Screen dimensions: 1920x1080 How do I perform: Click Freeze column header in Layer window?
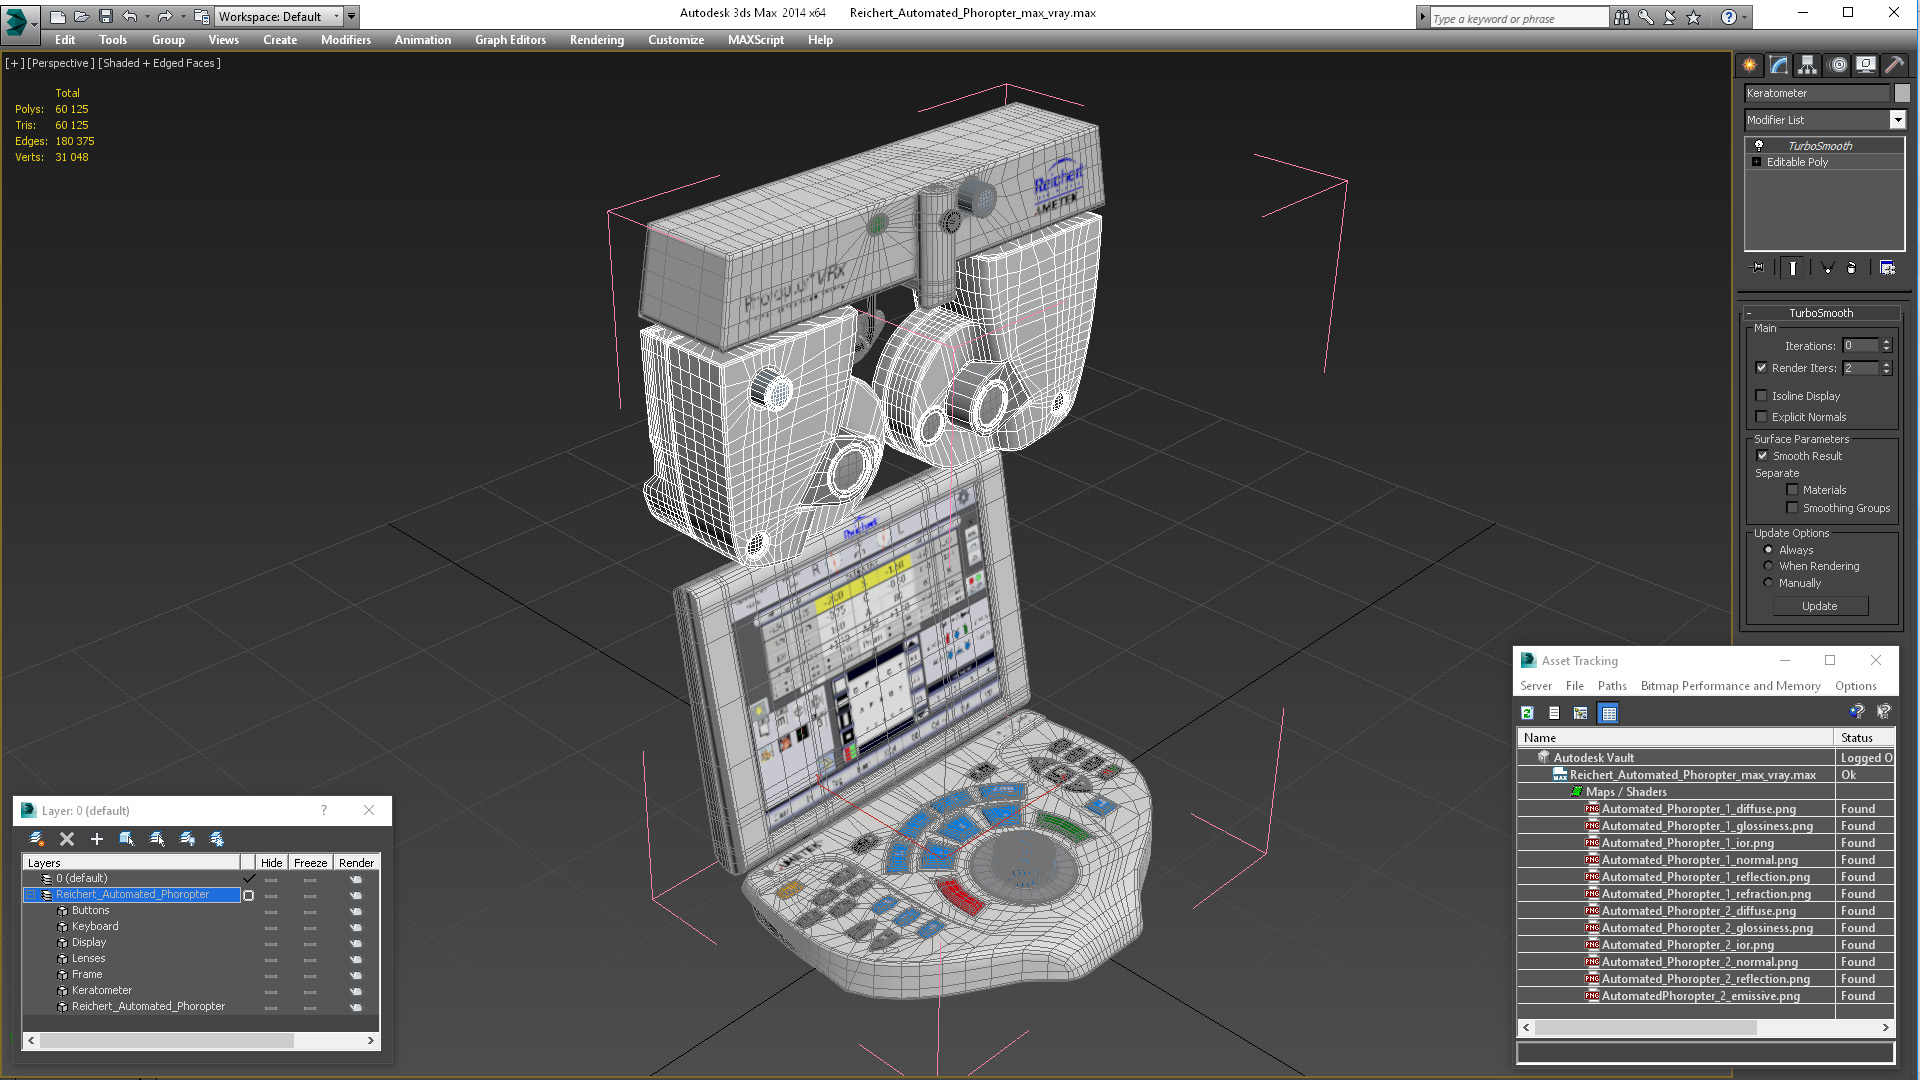[x=310, y=863]
